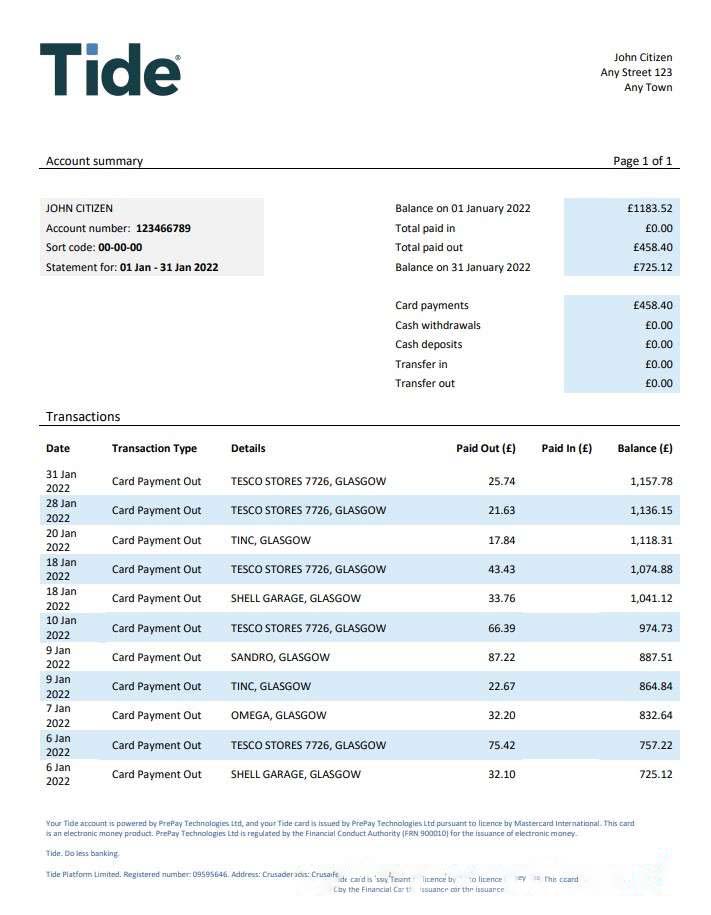
Task: Select the account number 123466789
Action: [163, 228]
